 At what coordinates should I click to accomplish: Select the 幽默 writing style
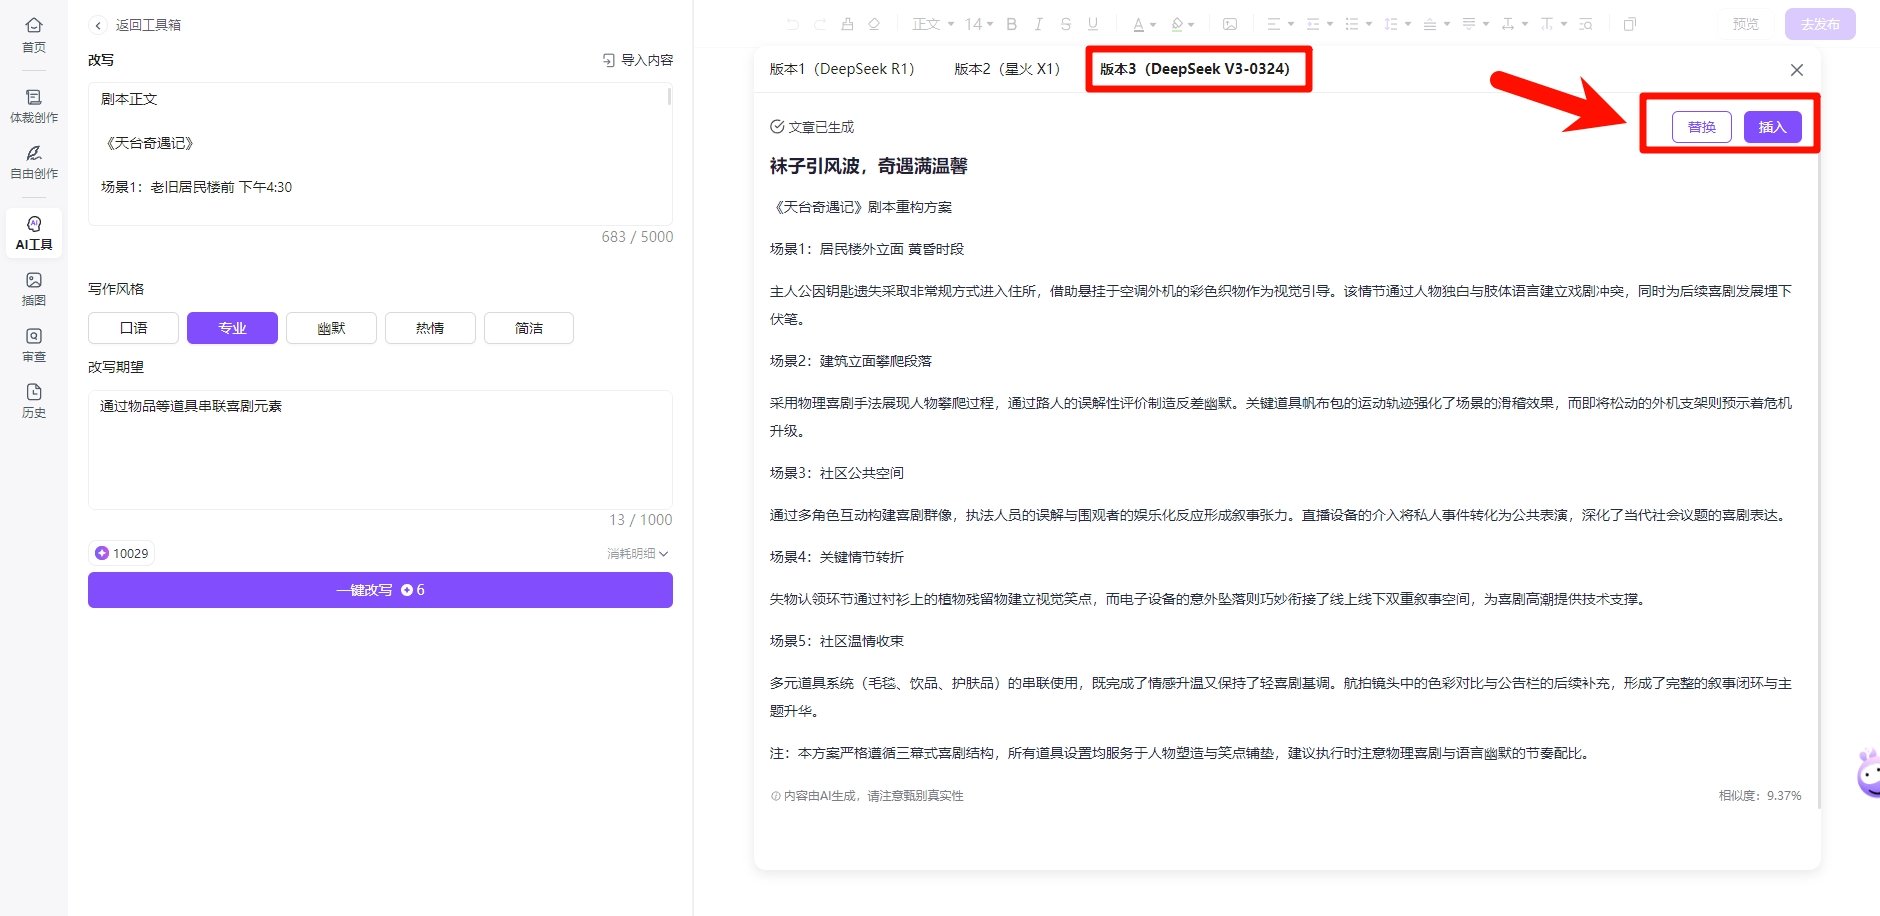point(331,327)
